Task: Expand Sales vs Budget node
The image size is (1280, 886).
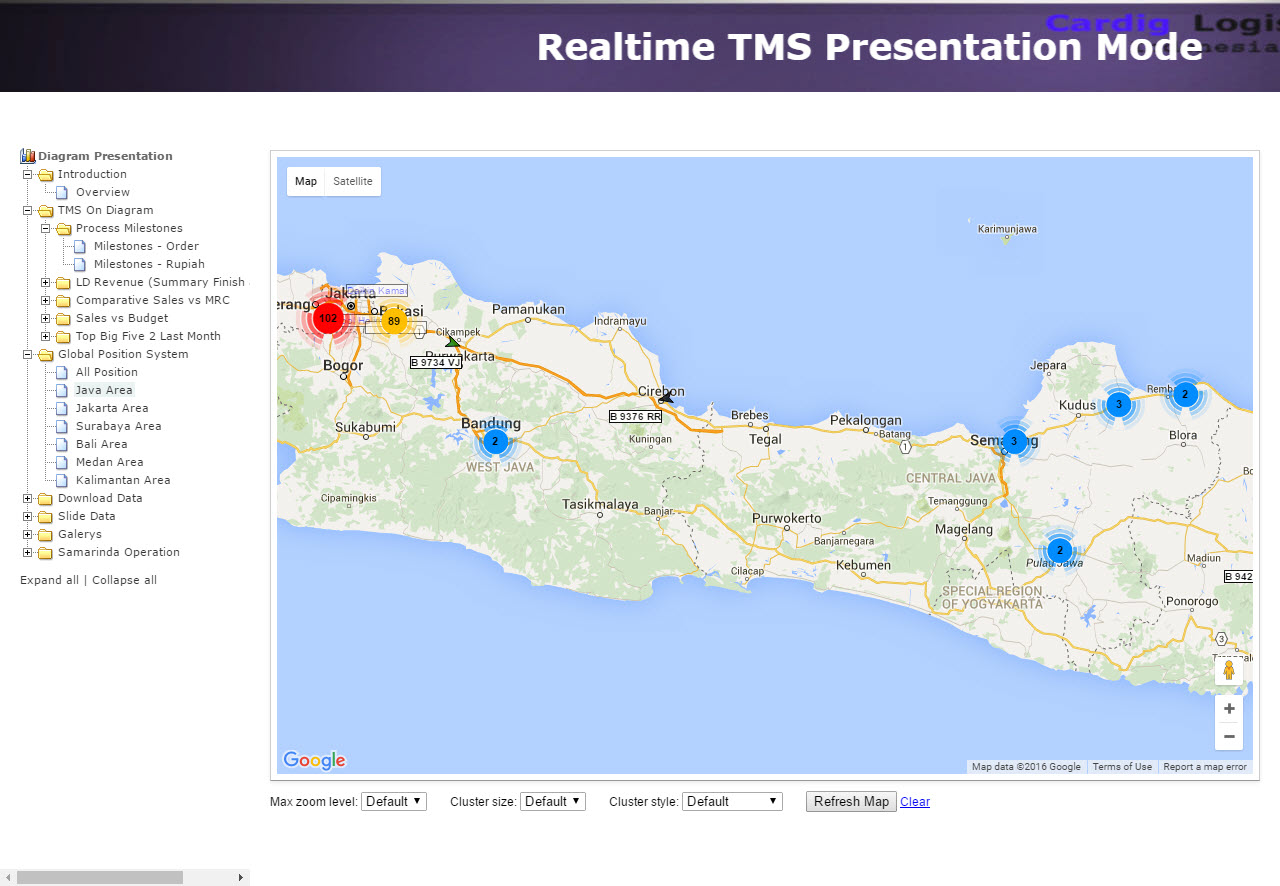Action: pyautogui.click(x=46, y=319)
